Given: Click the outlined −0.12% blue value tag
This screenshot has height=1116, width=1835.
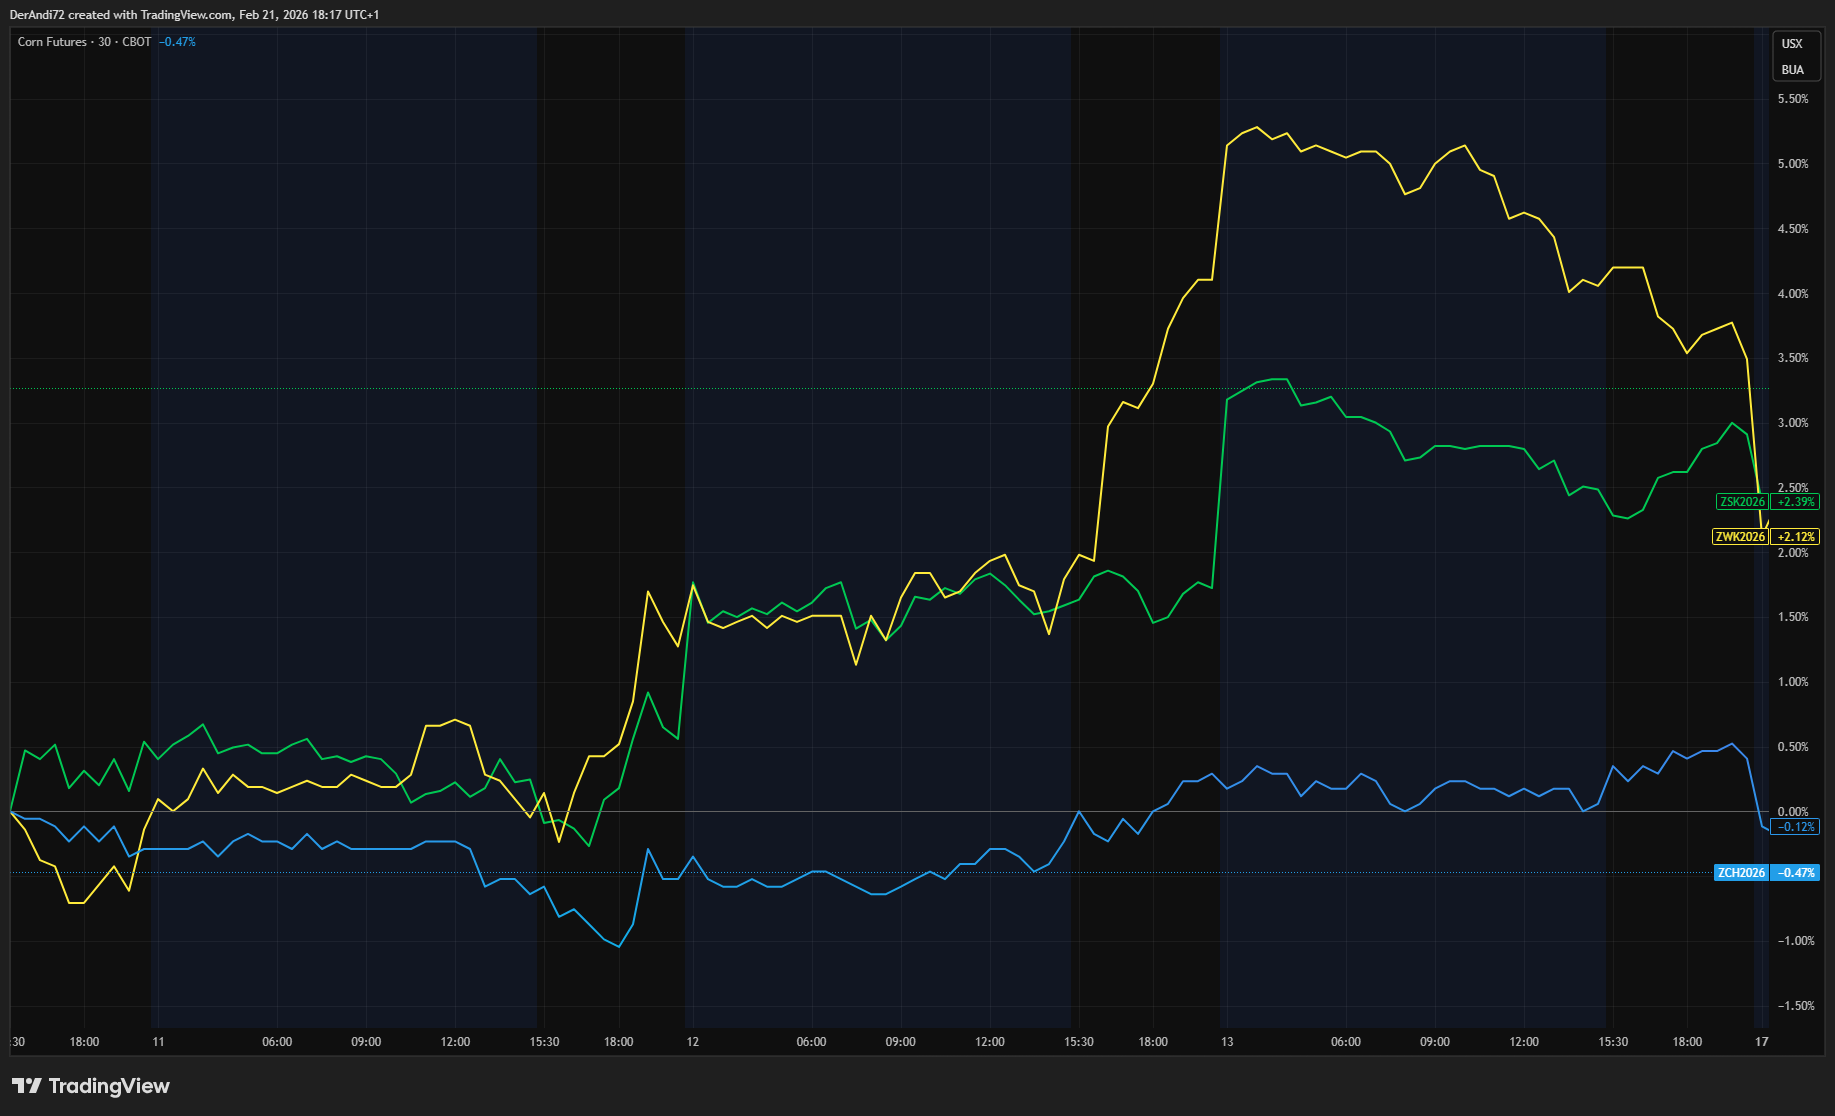Looking at the screenshot, I should pyautogui.click(x=1795, y=827).
